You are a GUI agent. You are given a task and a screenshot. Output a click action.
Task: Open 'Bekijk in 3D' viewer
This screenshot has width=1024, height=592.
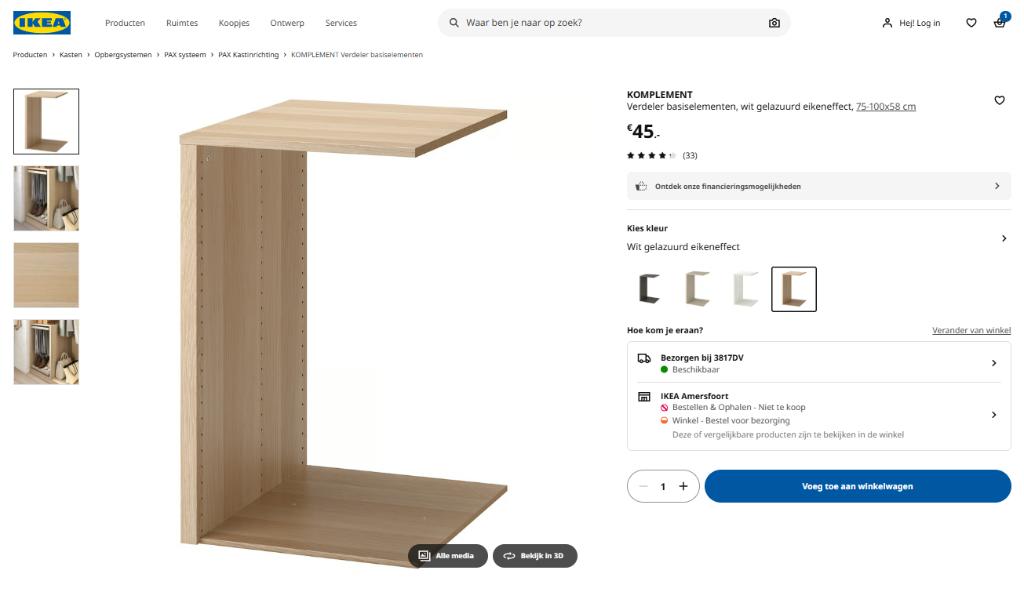coord(535,556)
